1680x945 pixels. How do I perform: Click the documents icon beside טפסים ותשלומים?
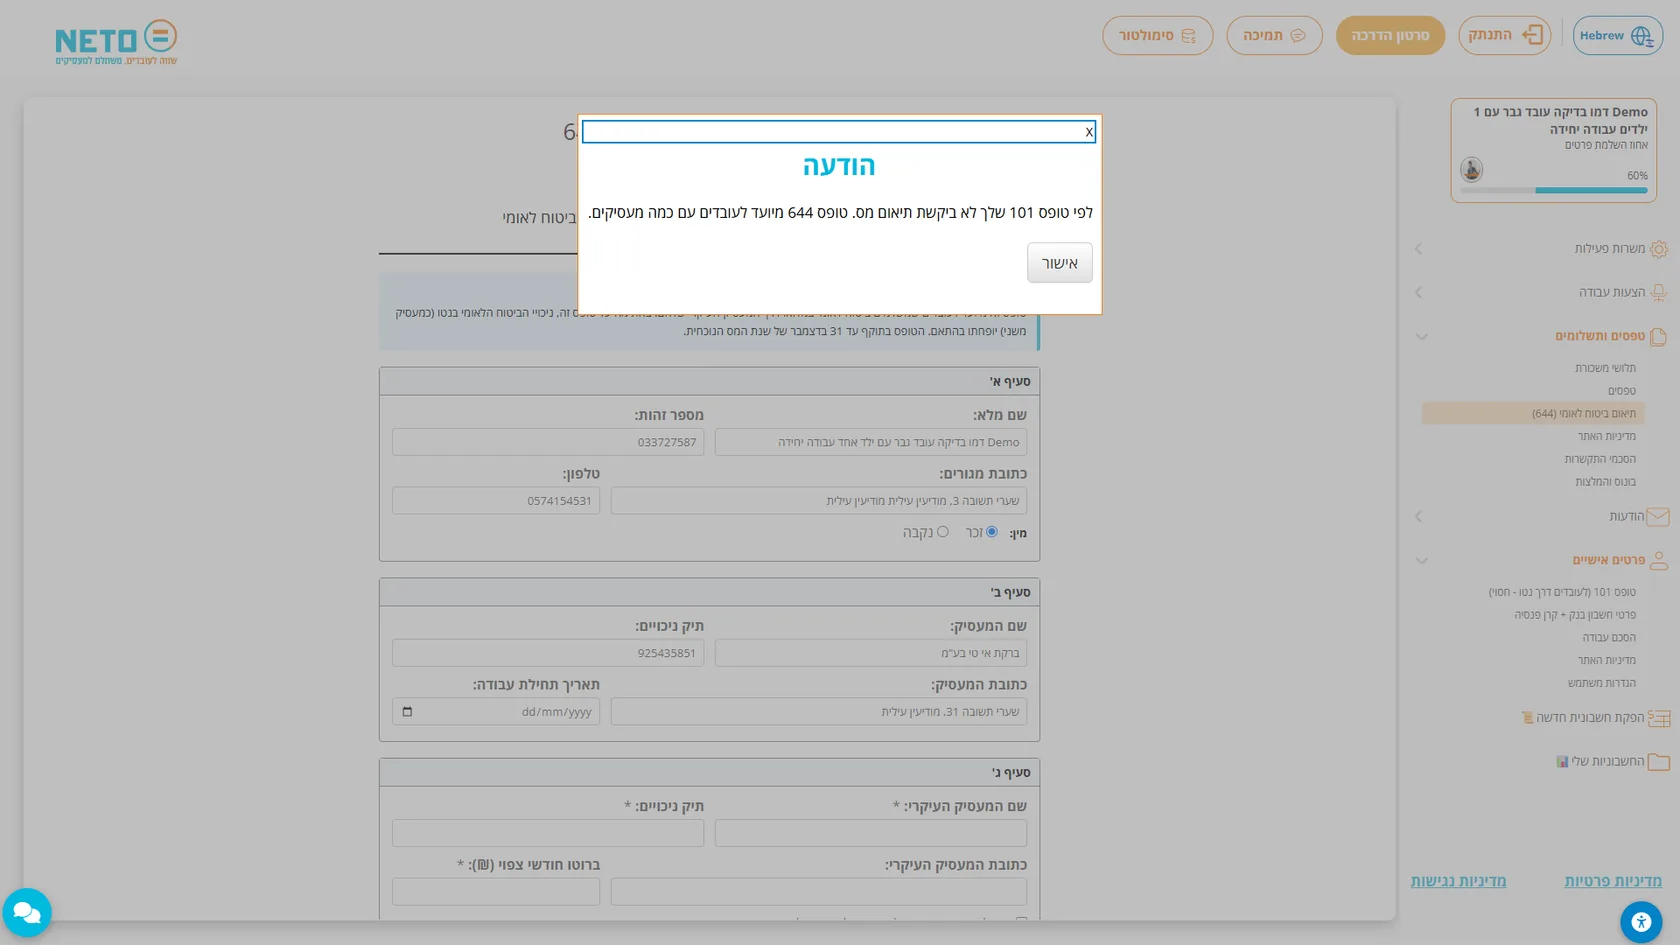tap(1658, 337)
